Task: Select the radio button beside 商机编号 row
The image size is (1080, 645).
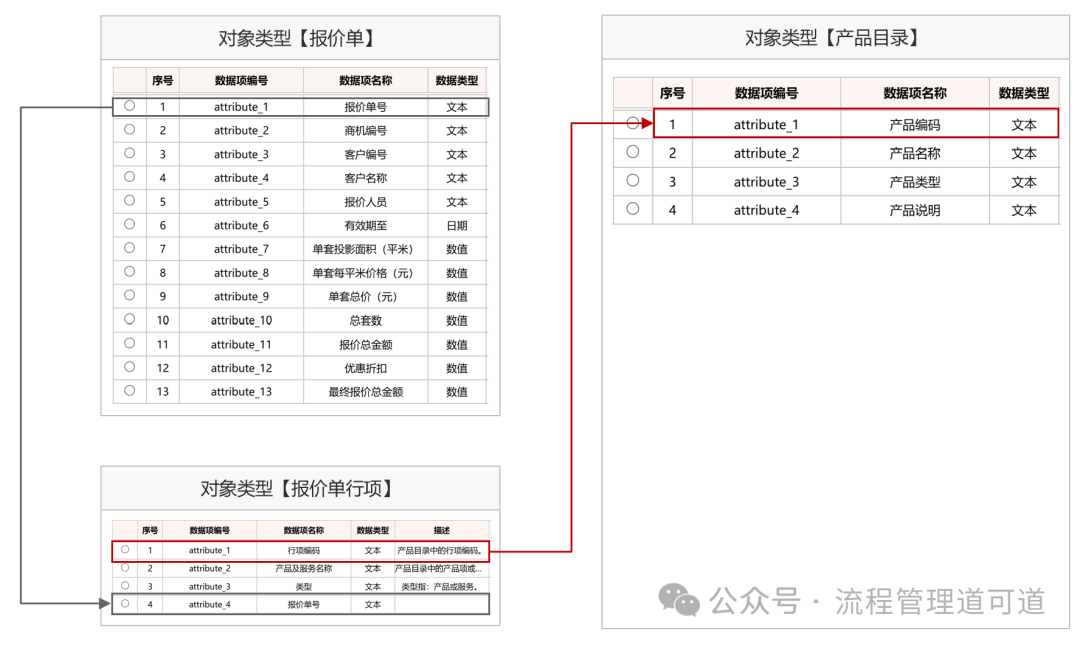Action: 129,129
